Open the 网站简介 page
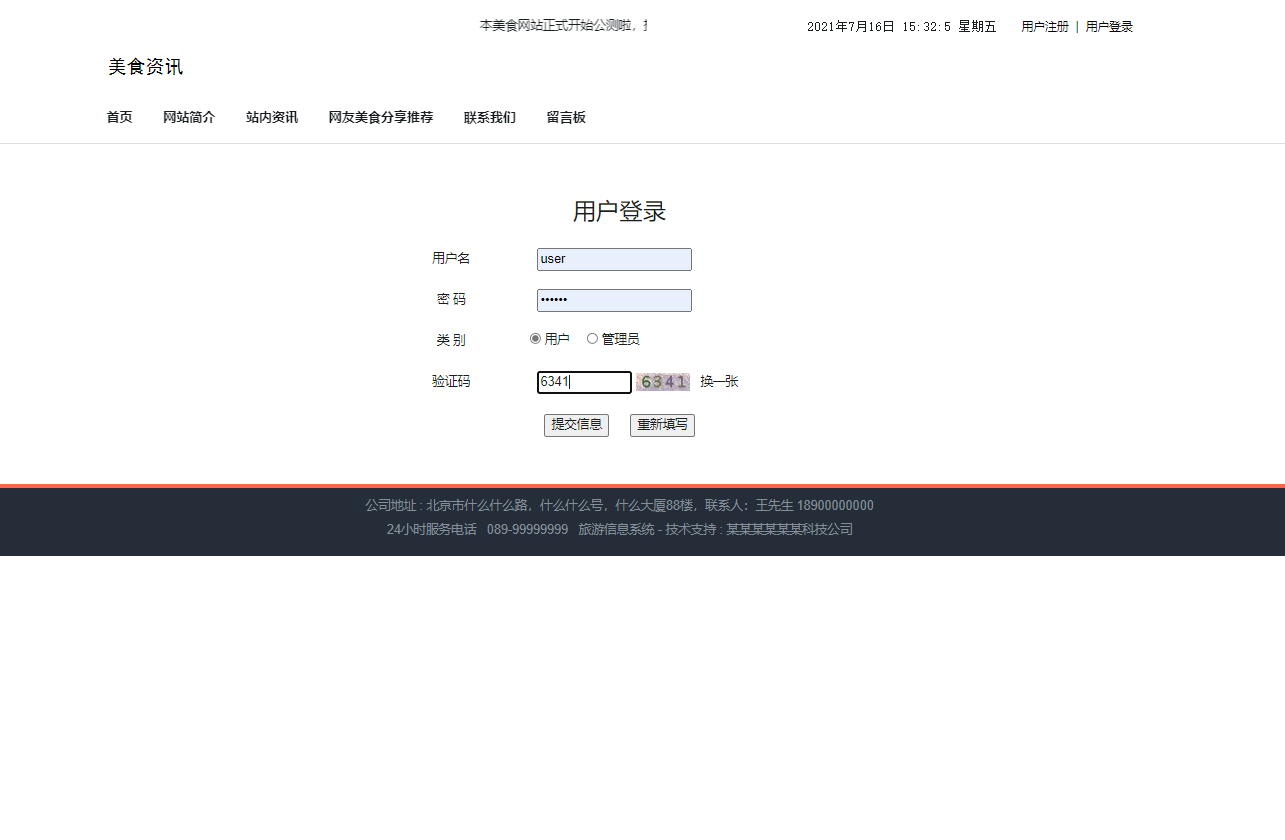 [x=189, y=117]
